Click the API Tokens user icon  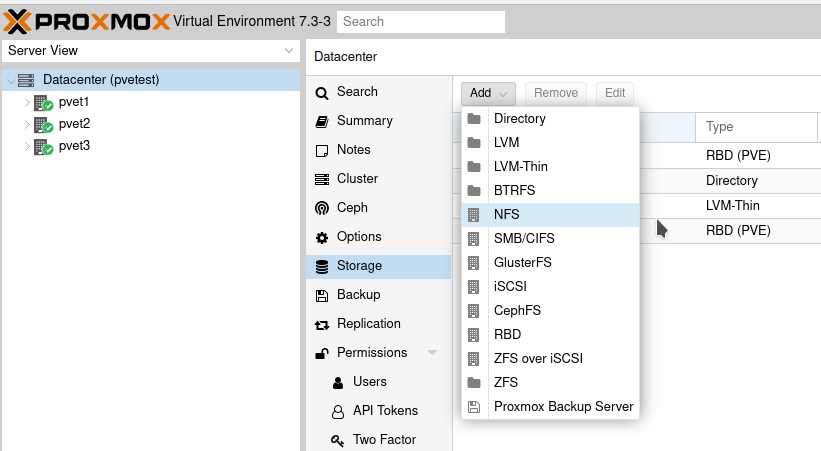click(x=338, y=411)
